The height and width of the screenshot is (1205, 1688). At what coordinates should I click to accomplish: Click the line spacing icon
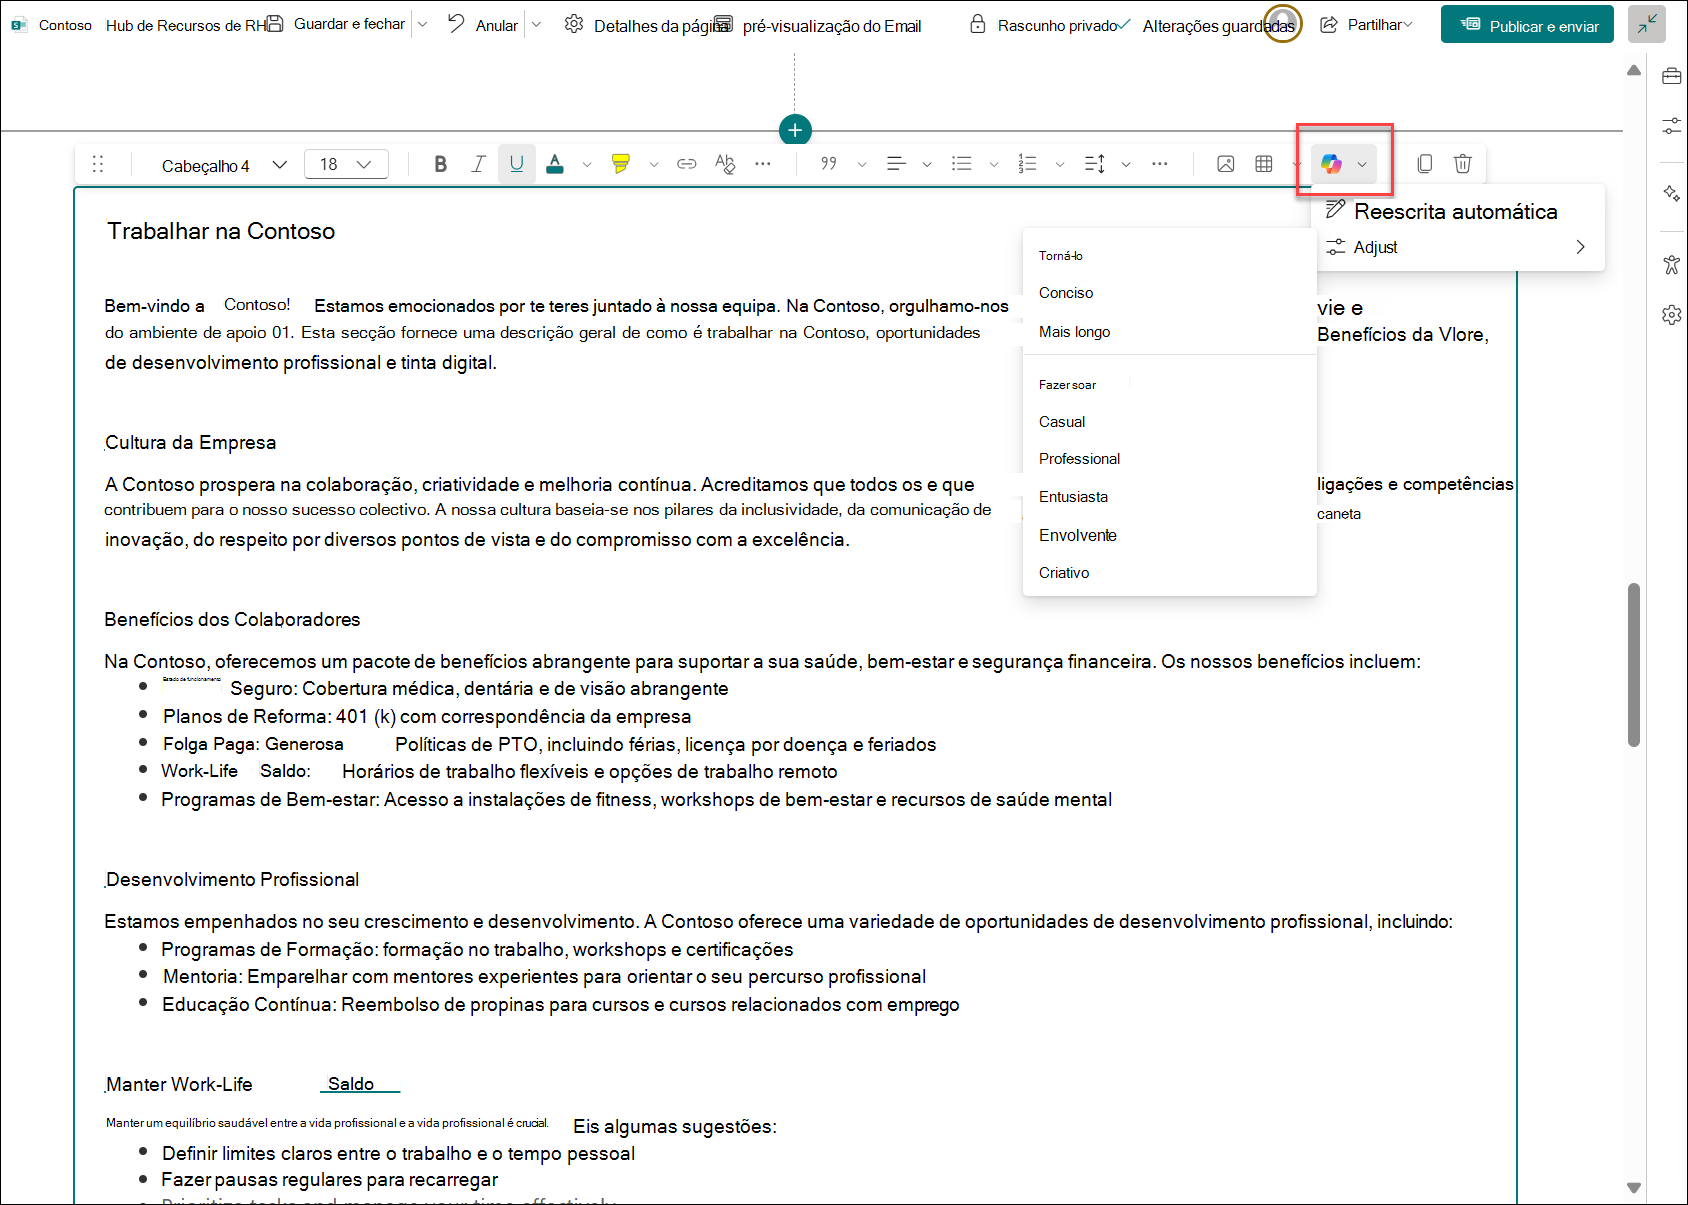coord(1095,164)
